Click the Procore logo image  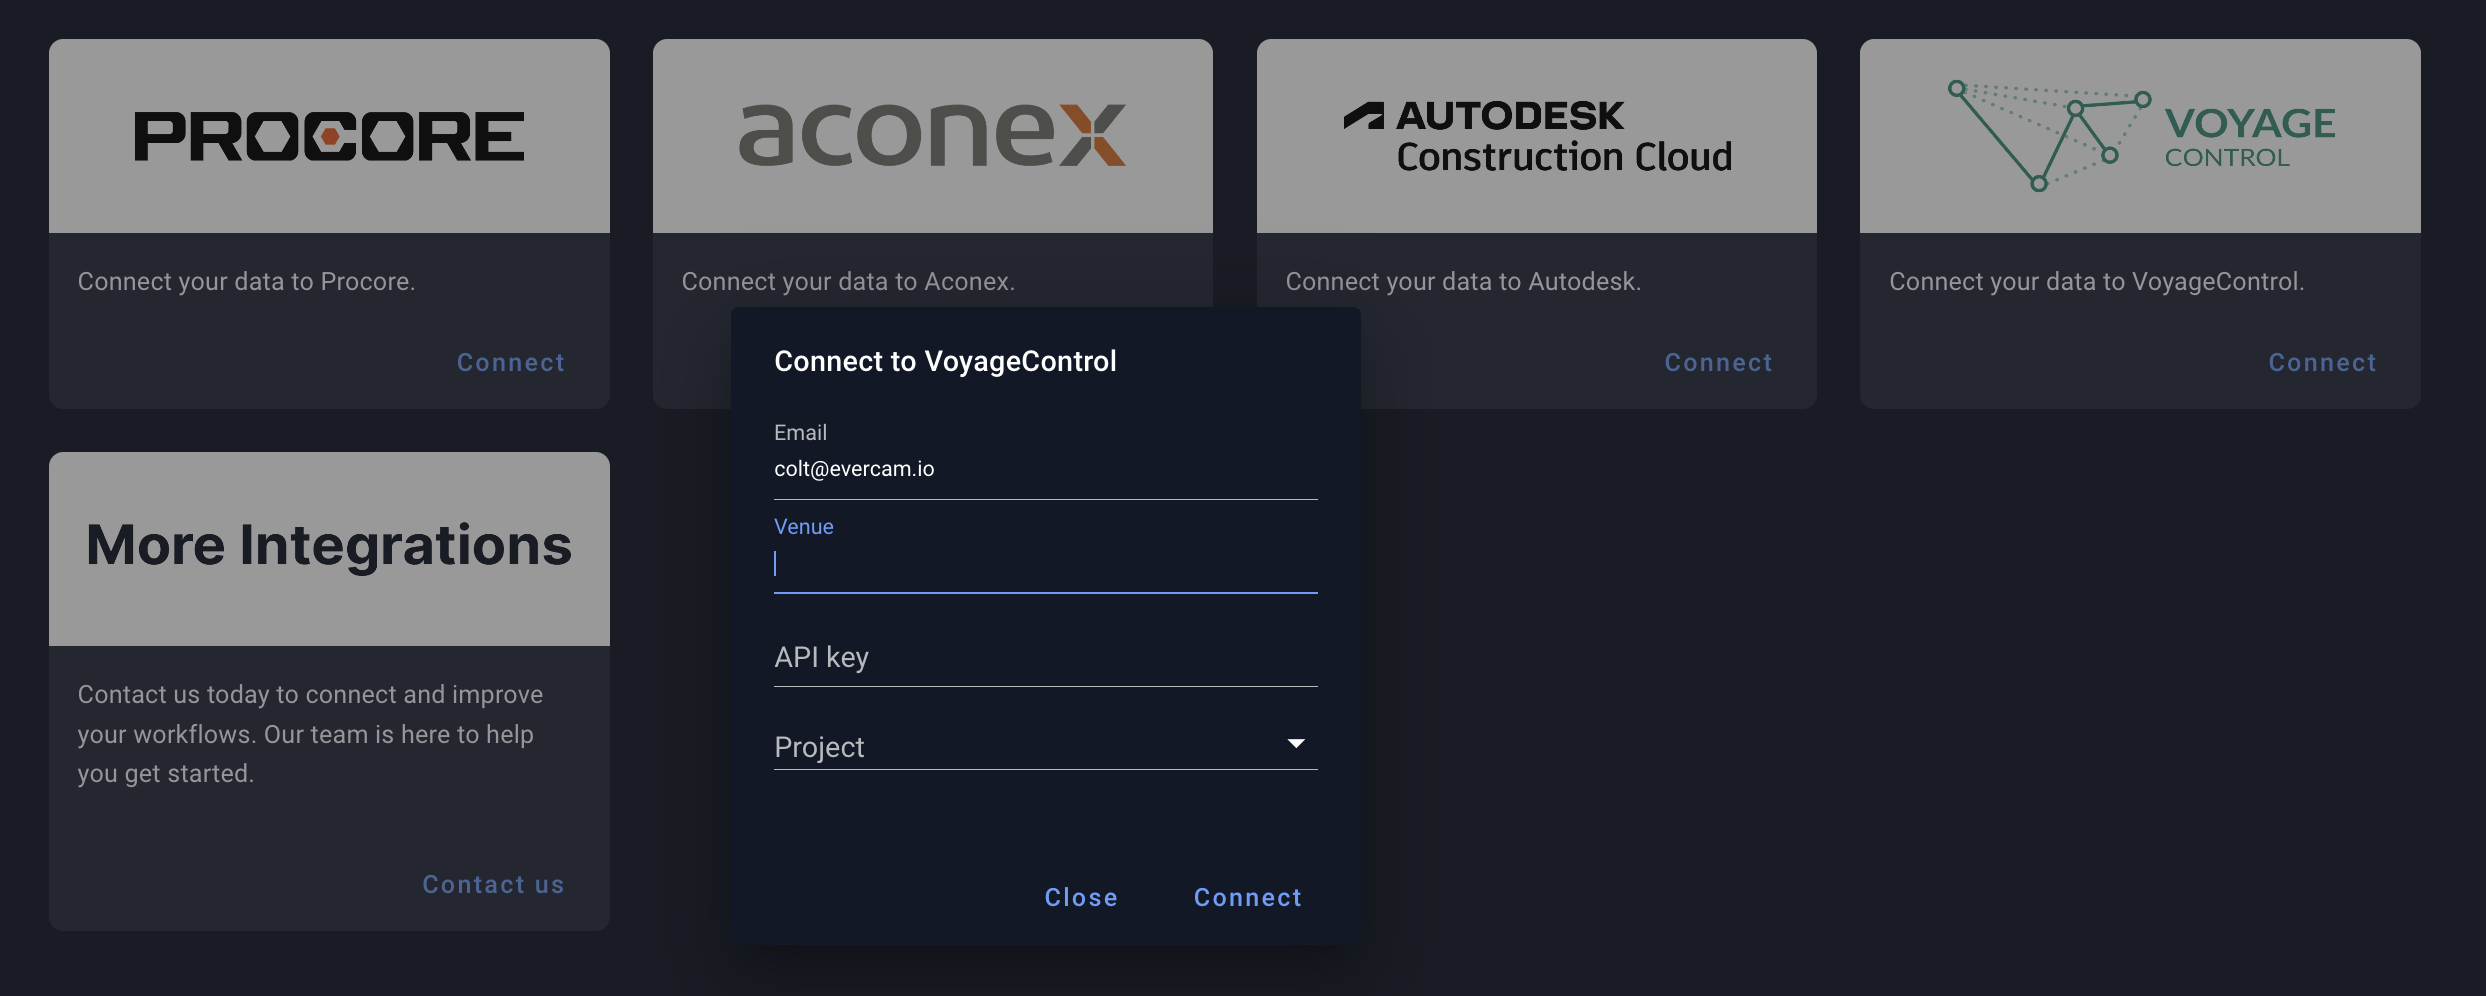pos(329,136)
